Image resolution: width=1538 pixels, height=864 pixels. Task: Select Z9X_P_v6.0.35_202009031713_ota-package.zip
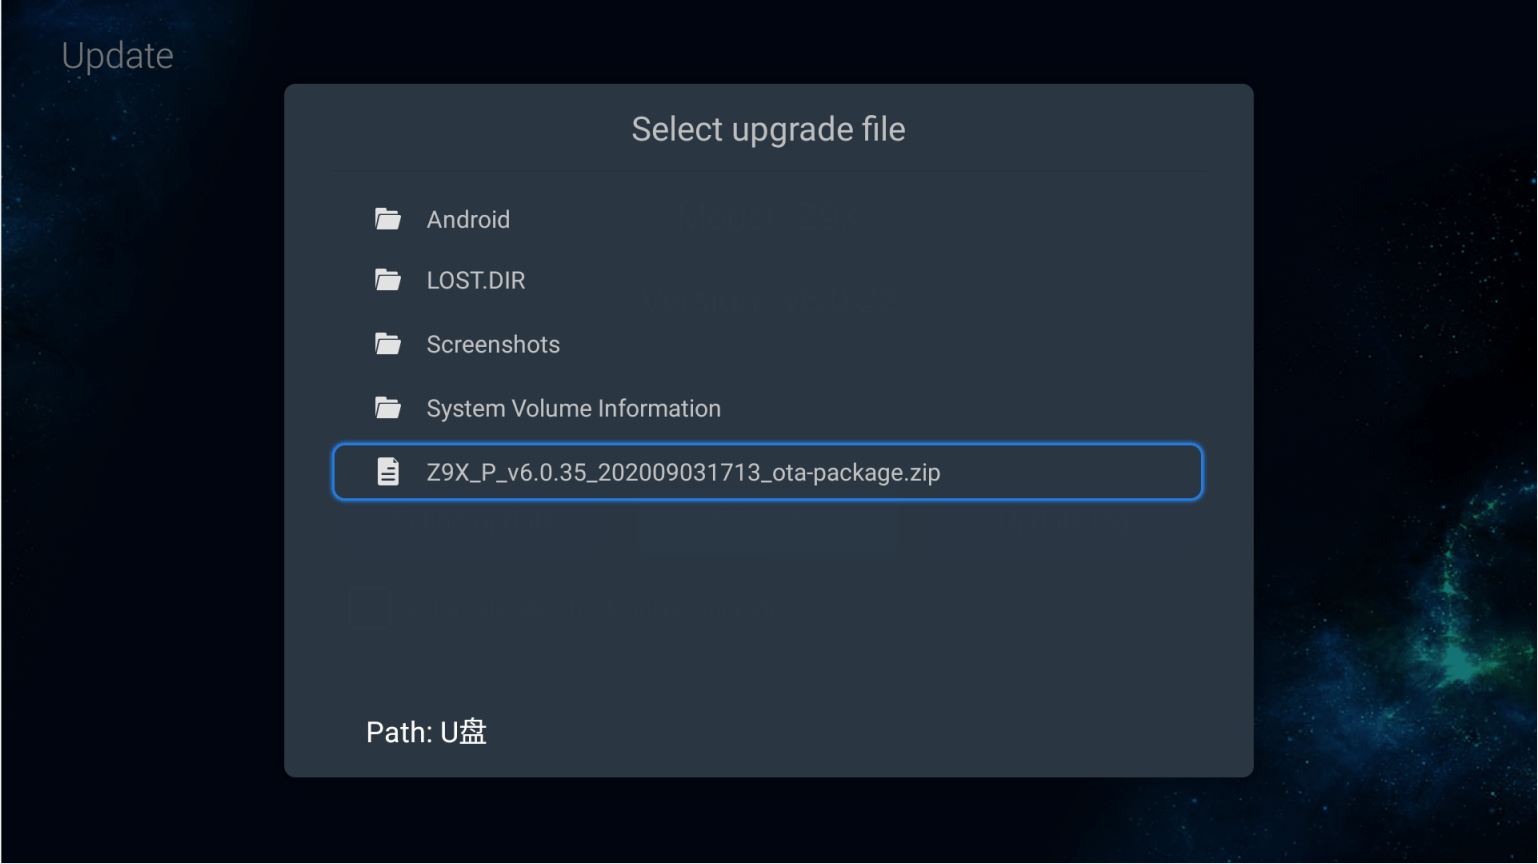pyautogui.click(x=683, y=471)
